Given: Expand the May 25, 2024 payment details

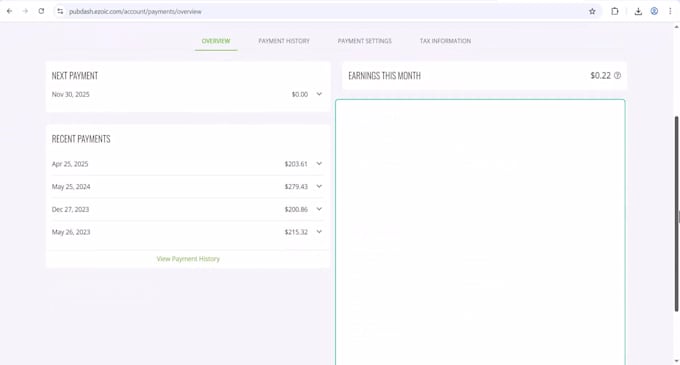Looking at the screenshot, I should [319, 186].
